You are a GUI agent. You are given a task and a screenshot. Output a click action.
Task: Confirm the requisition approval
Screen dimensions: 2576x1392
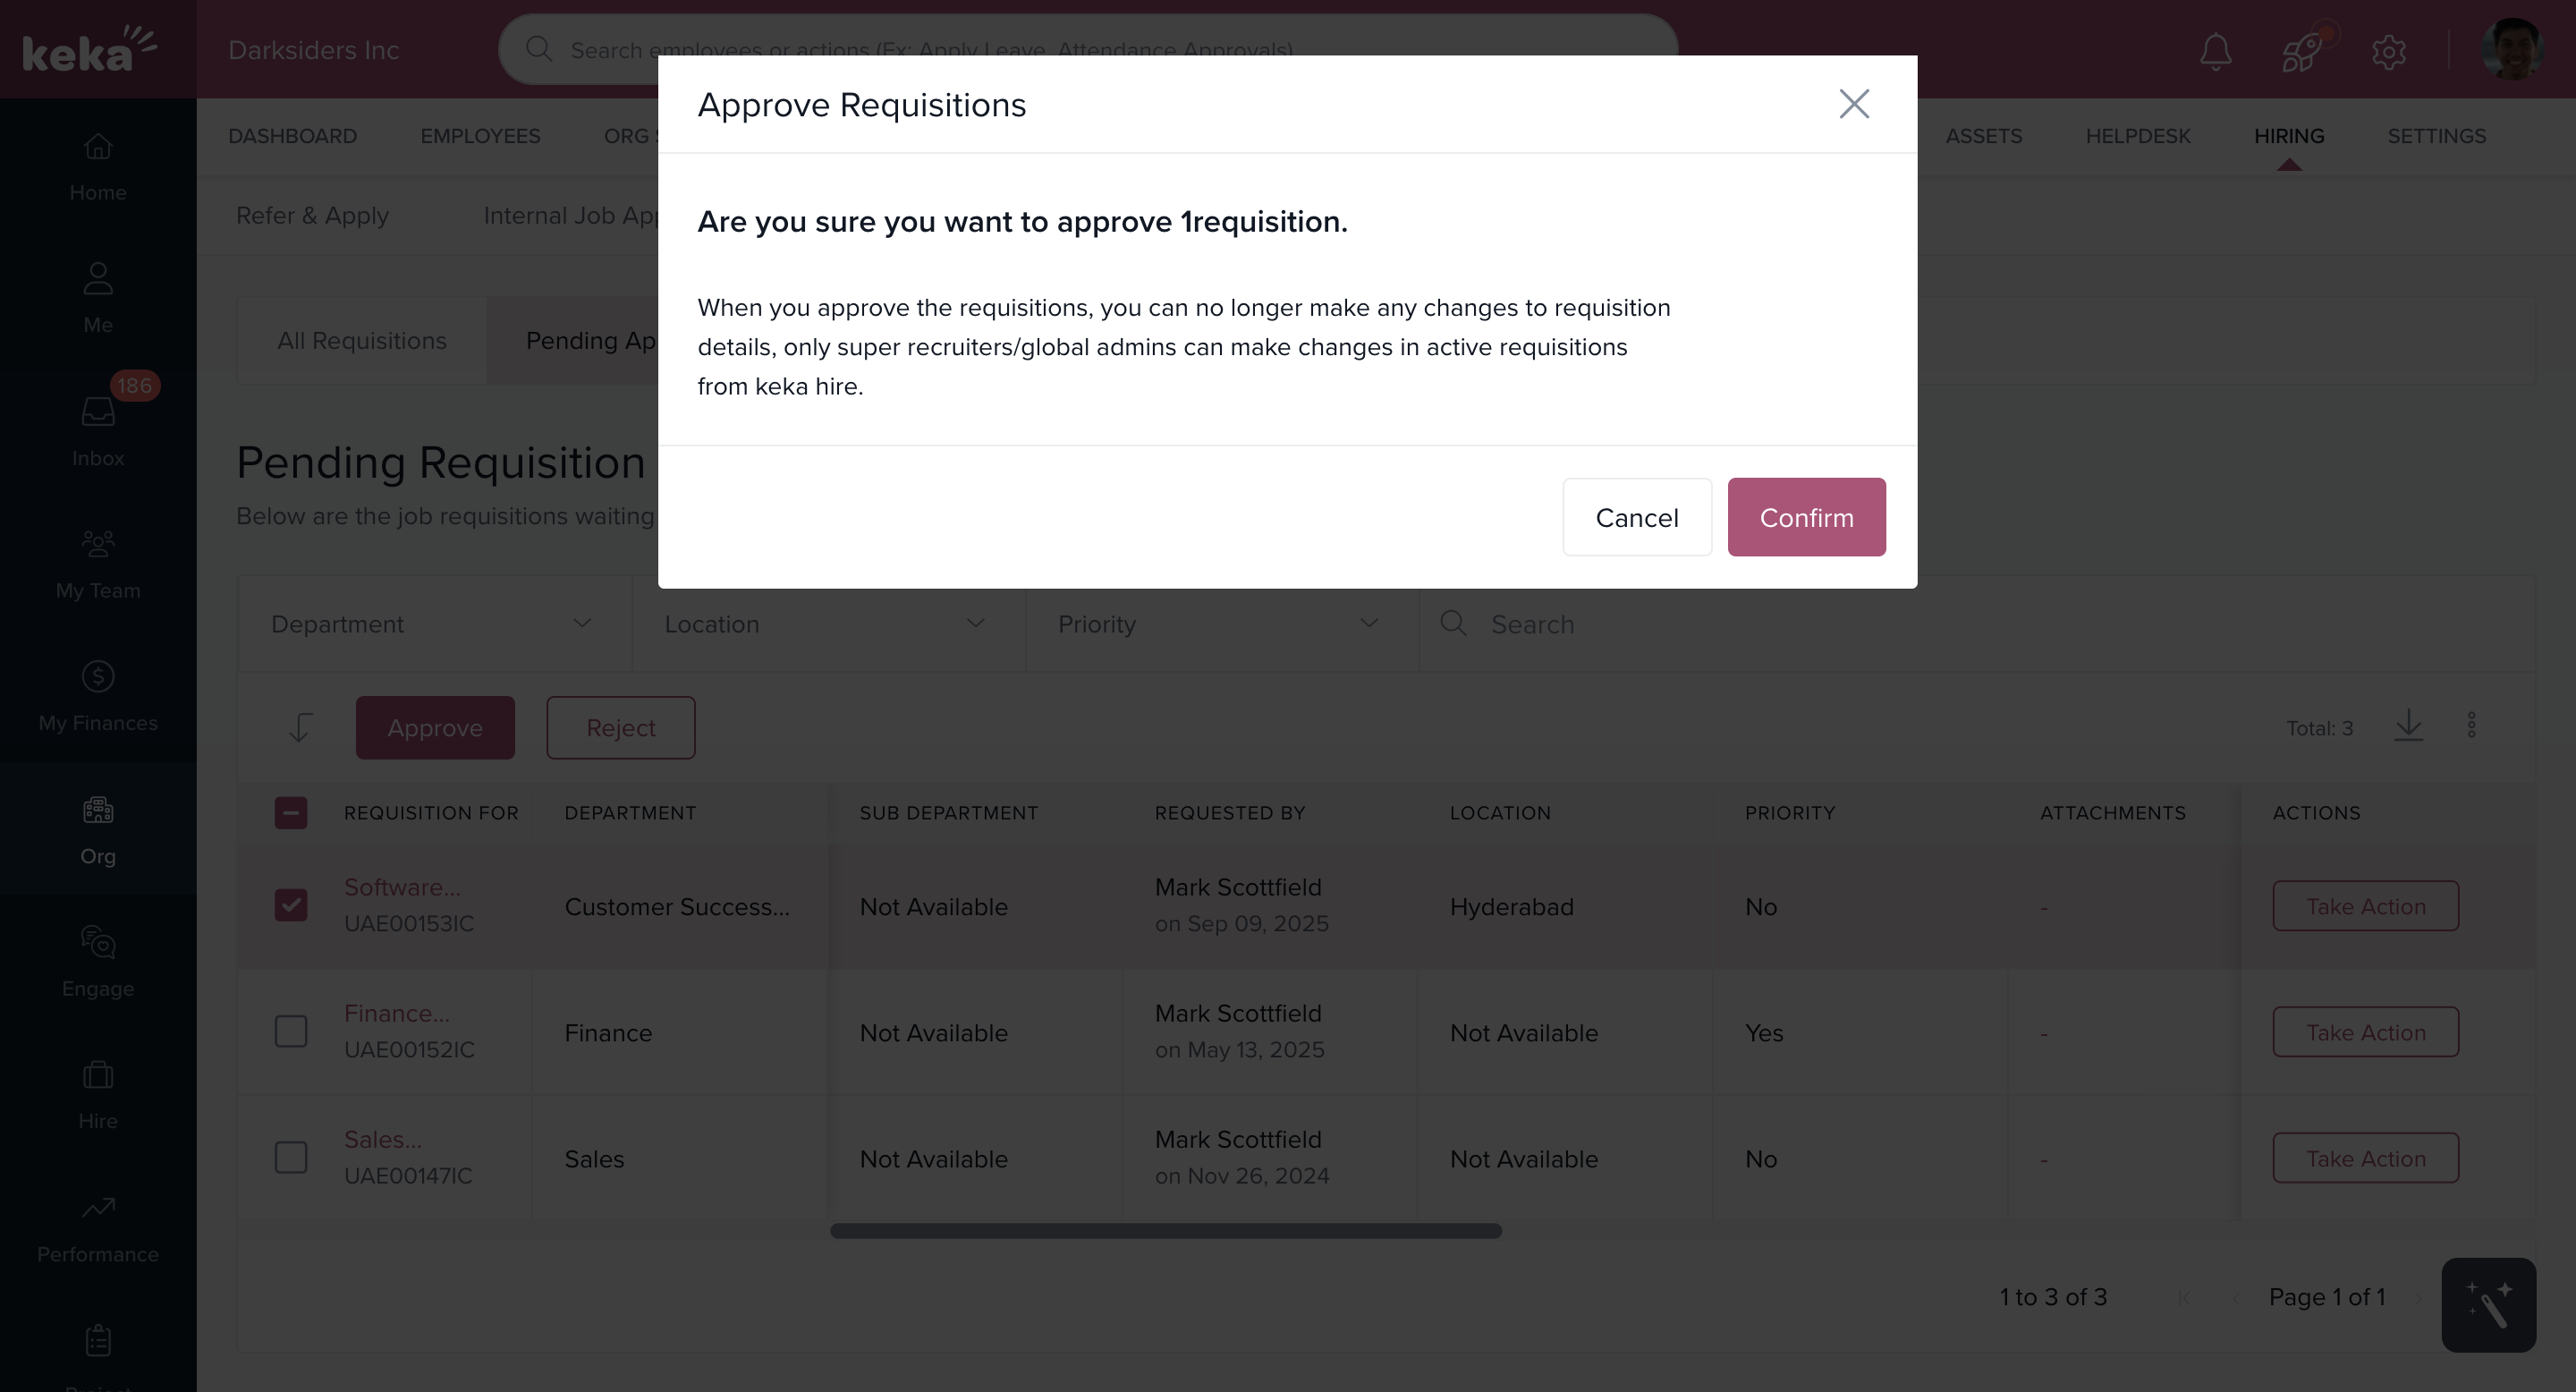(1806, 517)
